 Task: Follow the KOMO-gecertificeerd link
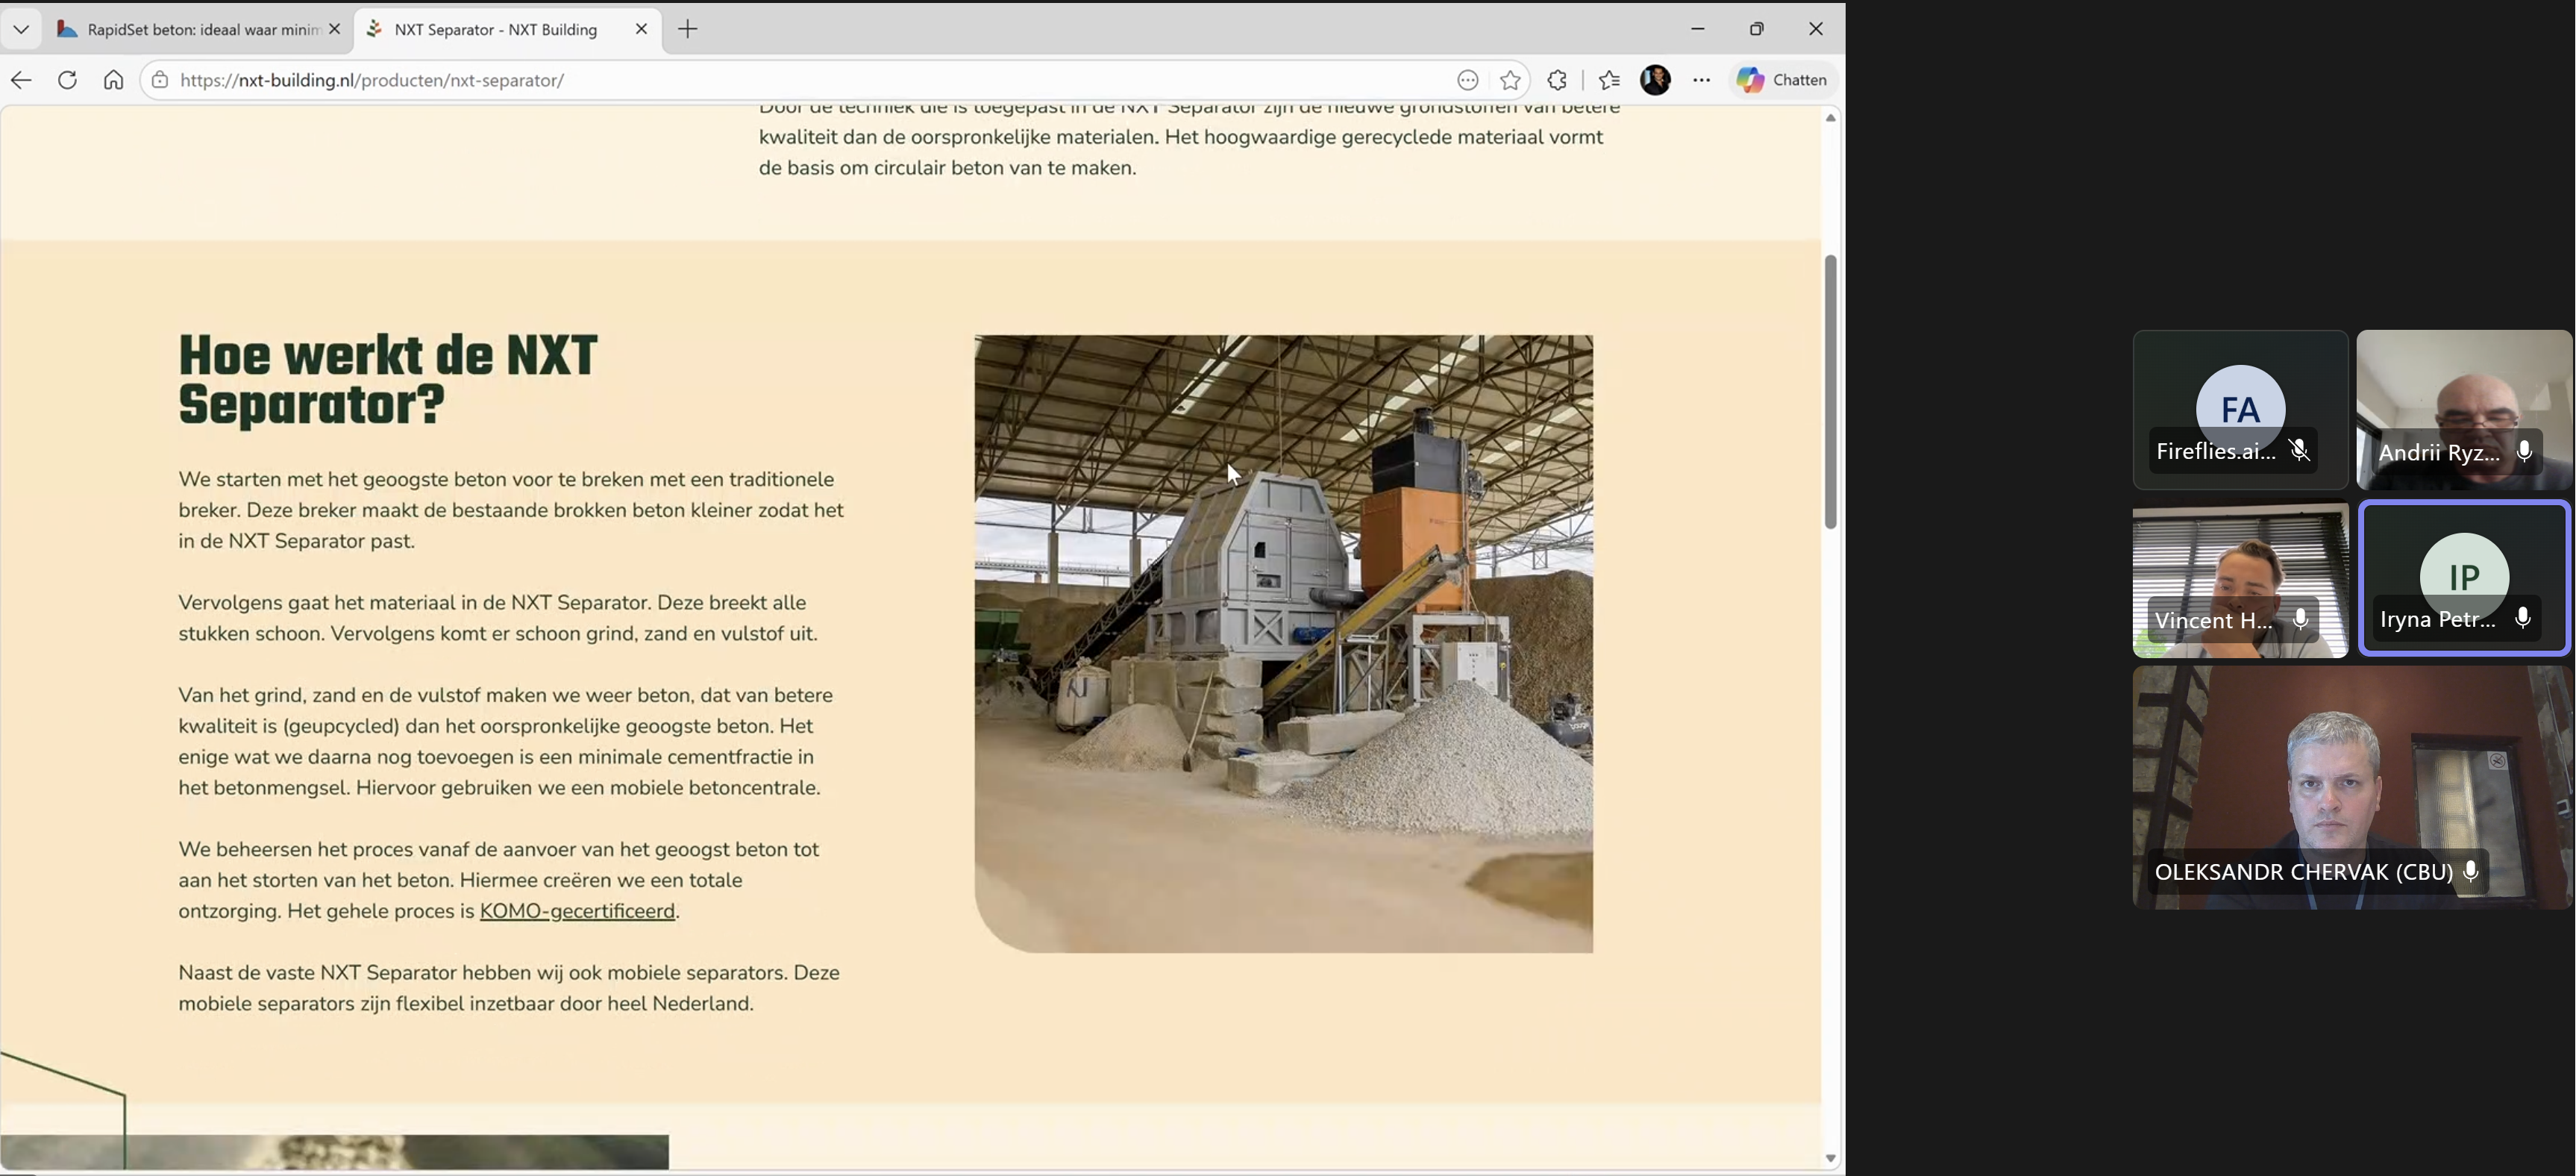pyautogui.click(x=577, y=911)
